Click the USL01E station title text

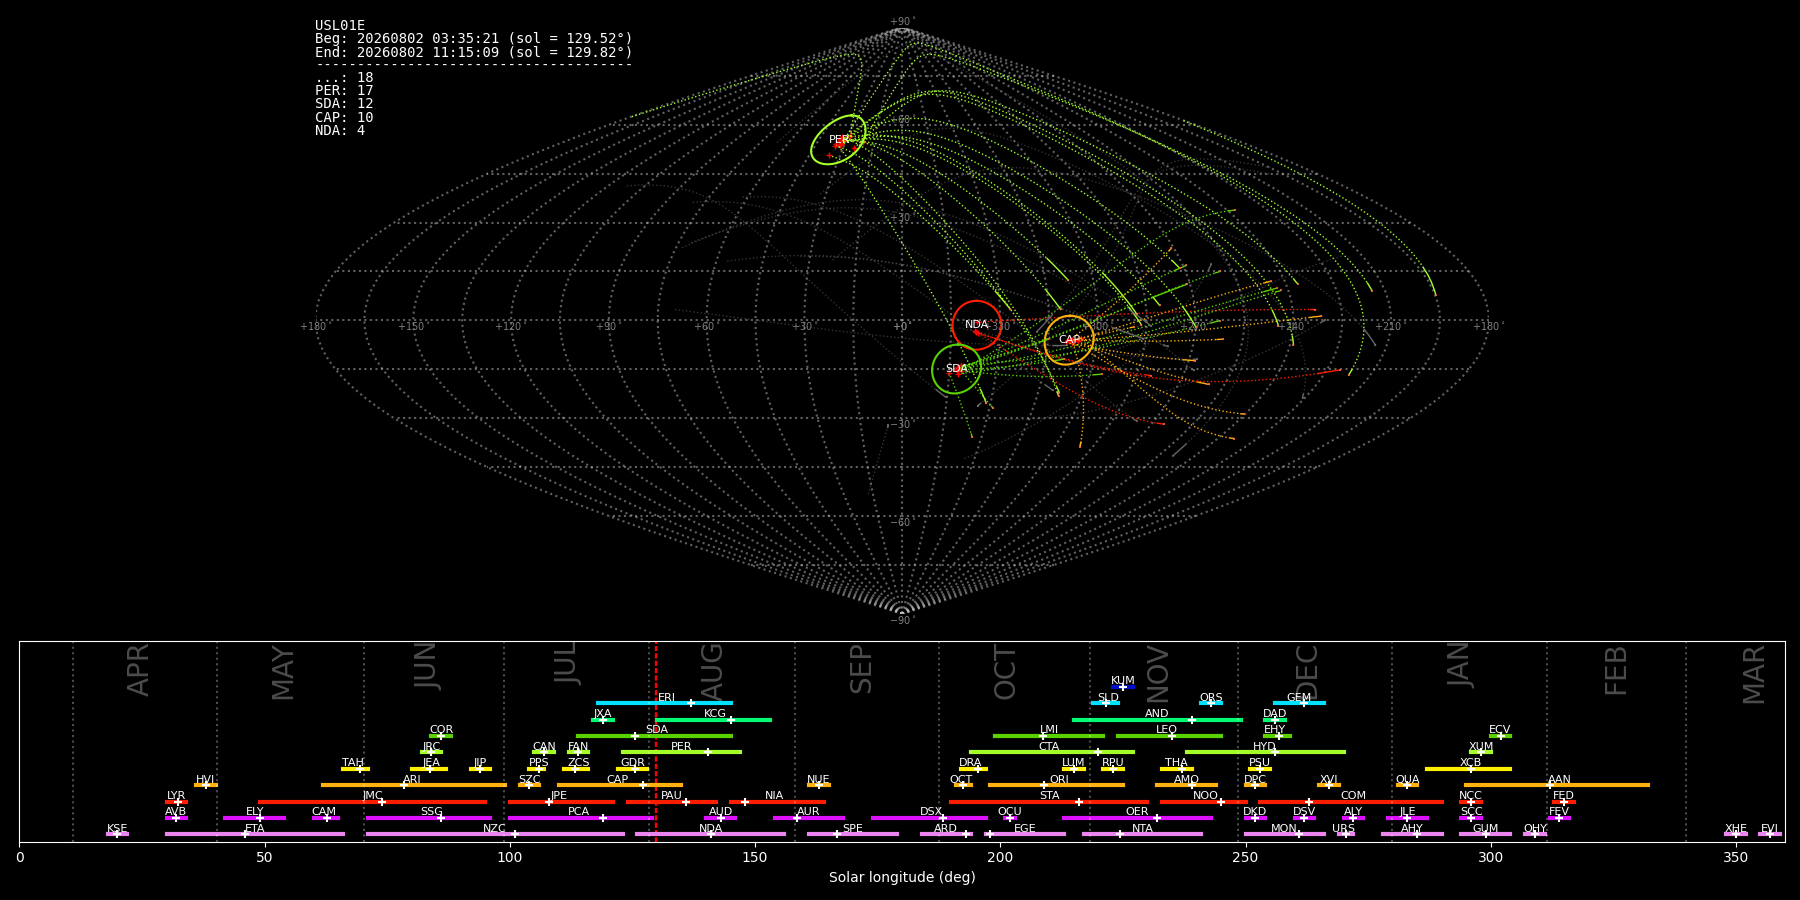coord(340,26)
